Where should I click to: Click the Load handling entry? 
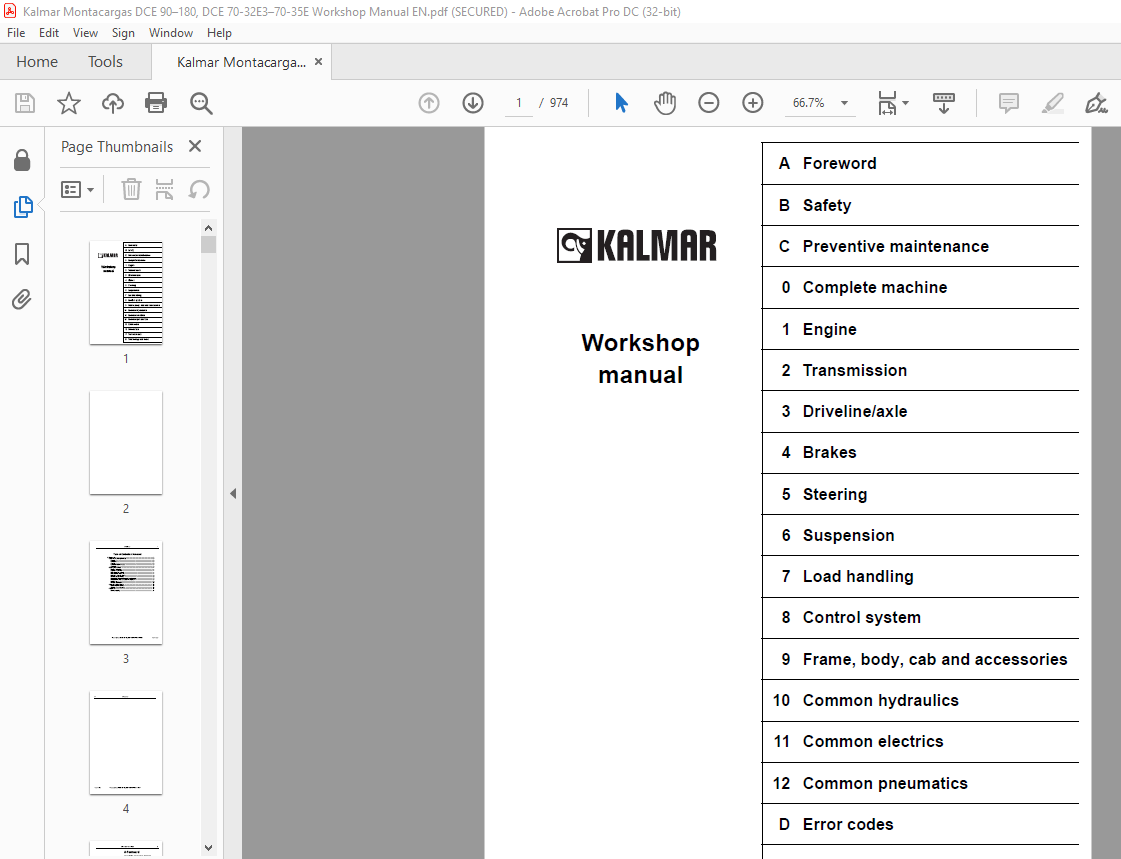click(x=920, y=577)
